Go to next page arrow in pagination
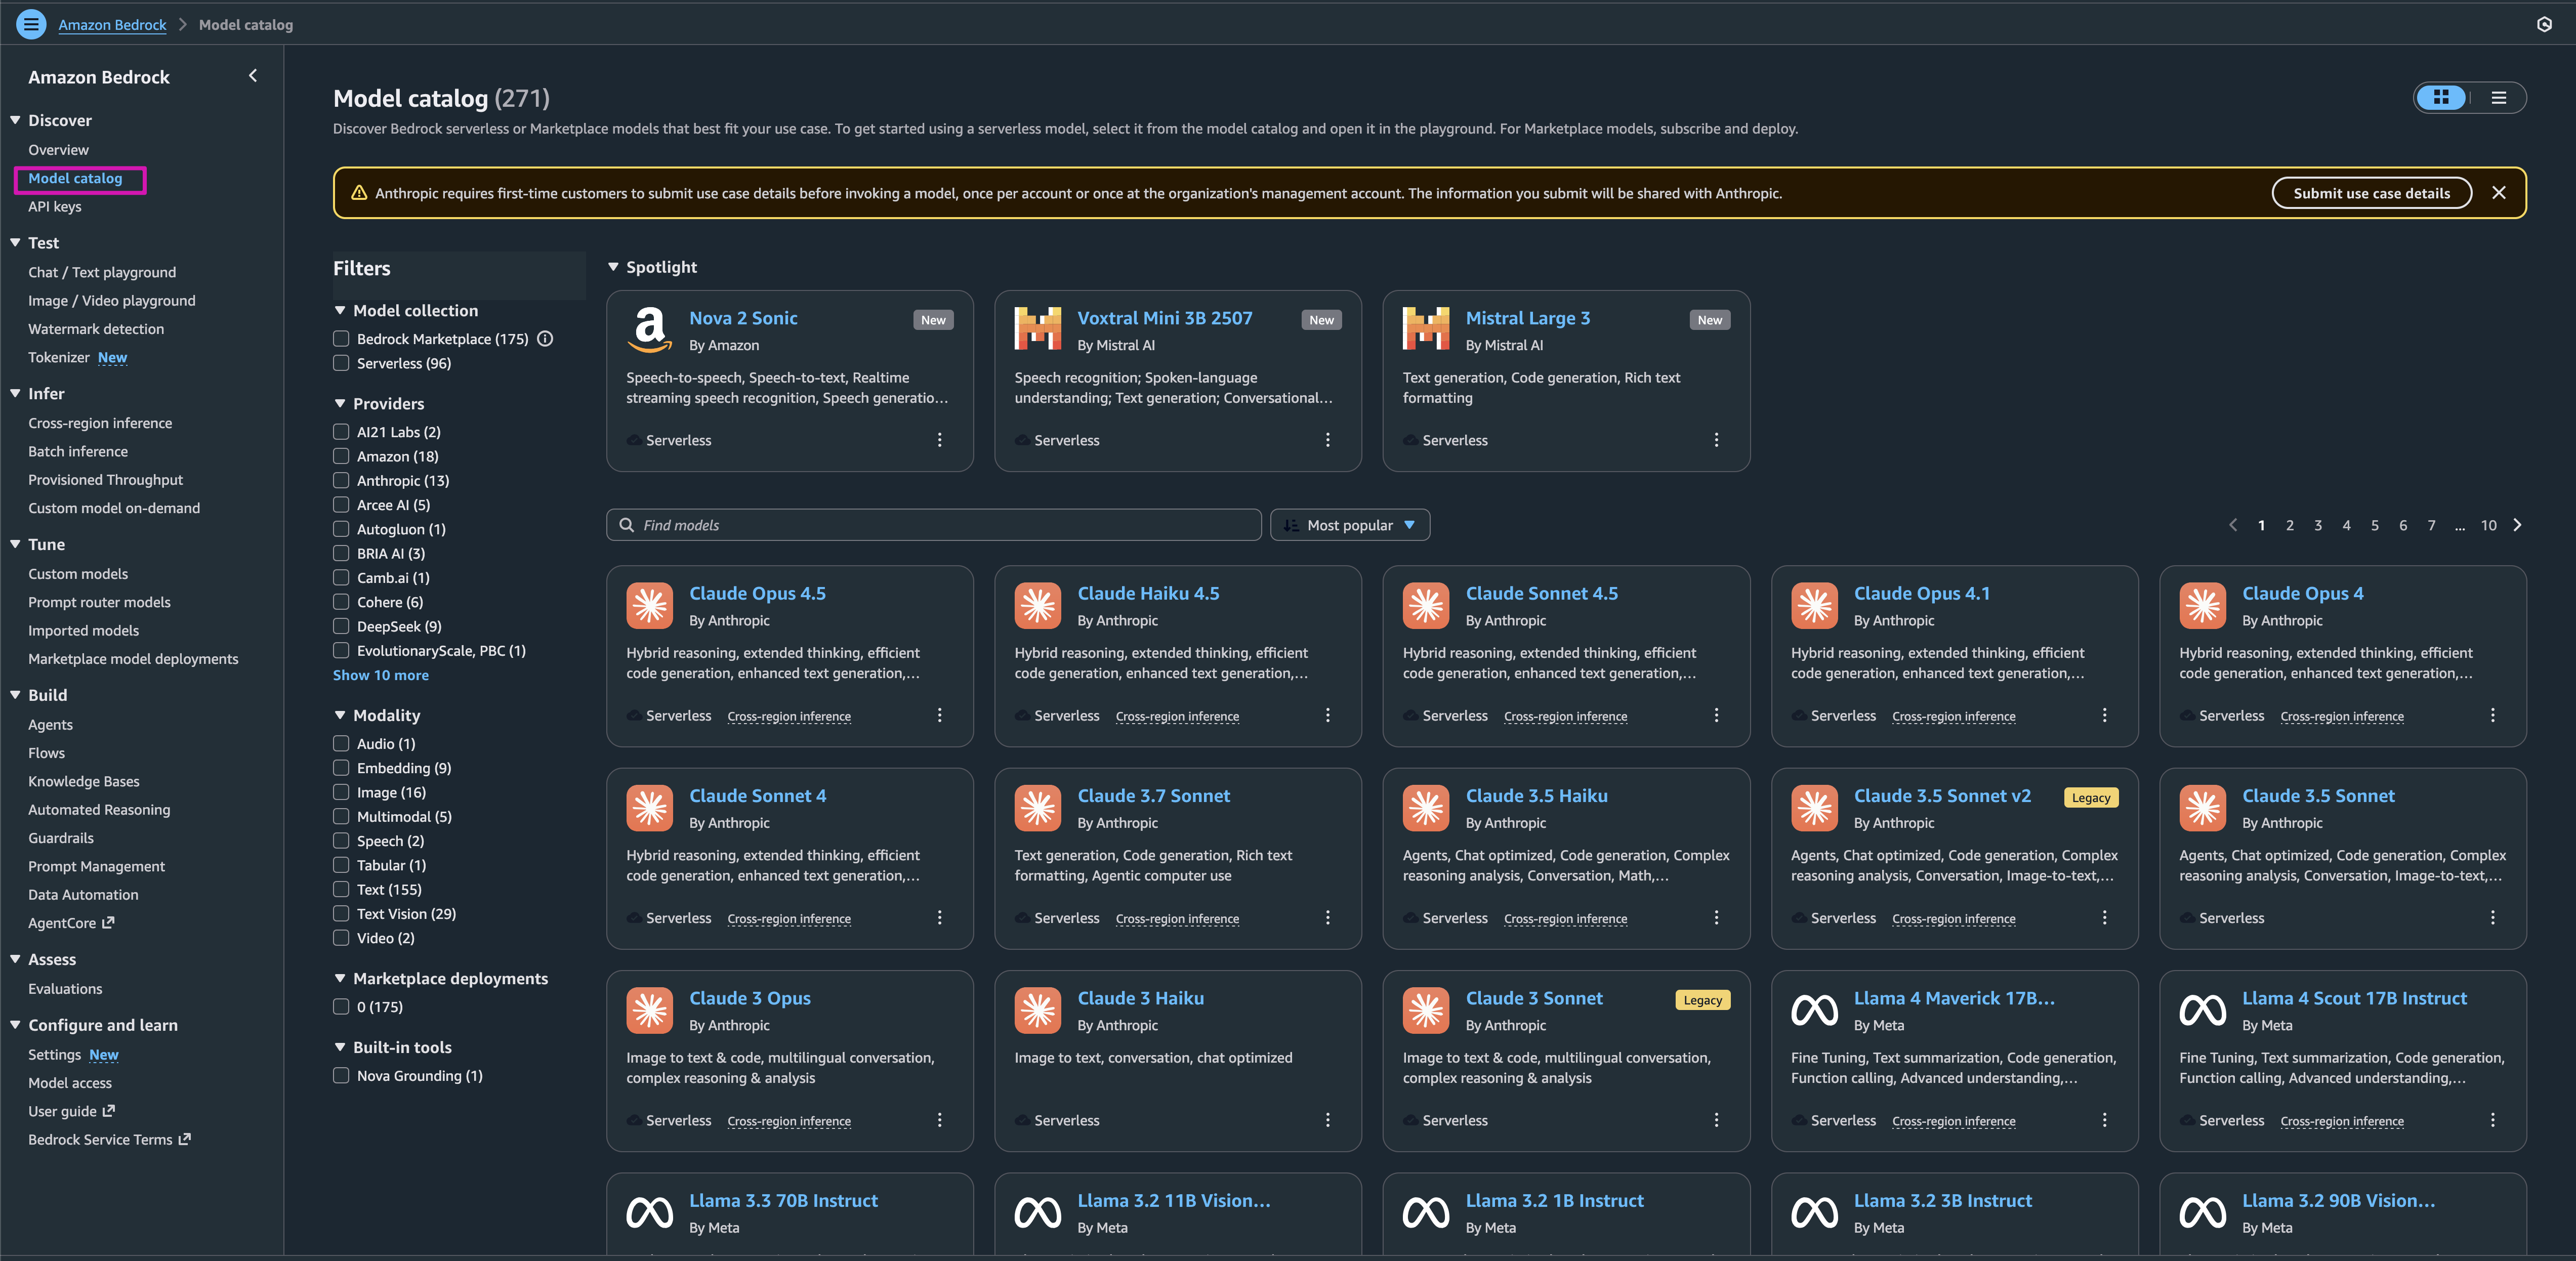This screenshot has width=2576, height=1261. point(2517,525)
